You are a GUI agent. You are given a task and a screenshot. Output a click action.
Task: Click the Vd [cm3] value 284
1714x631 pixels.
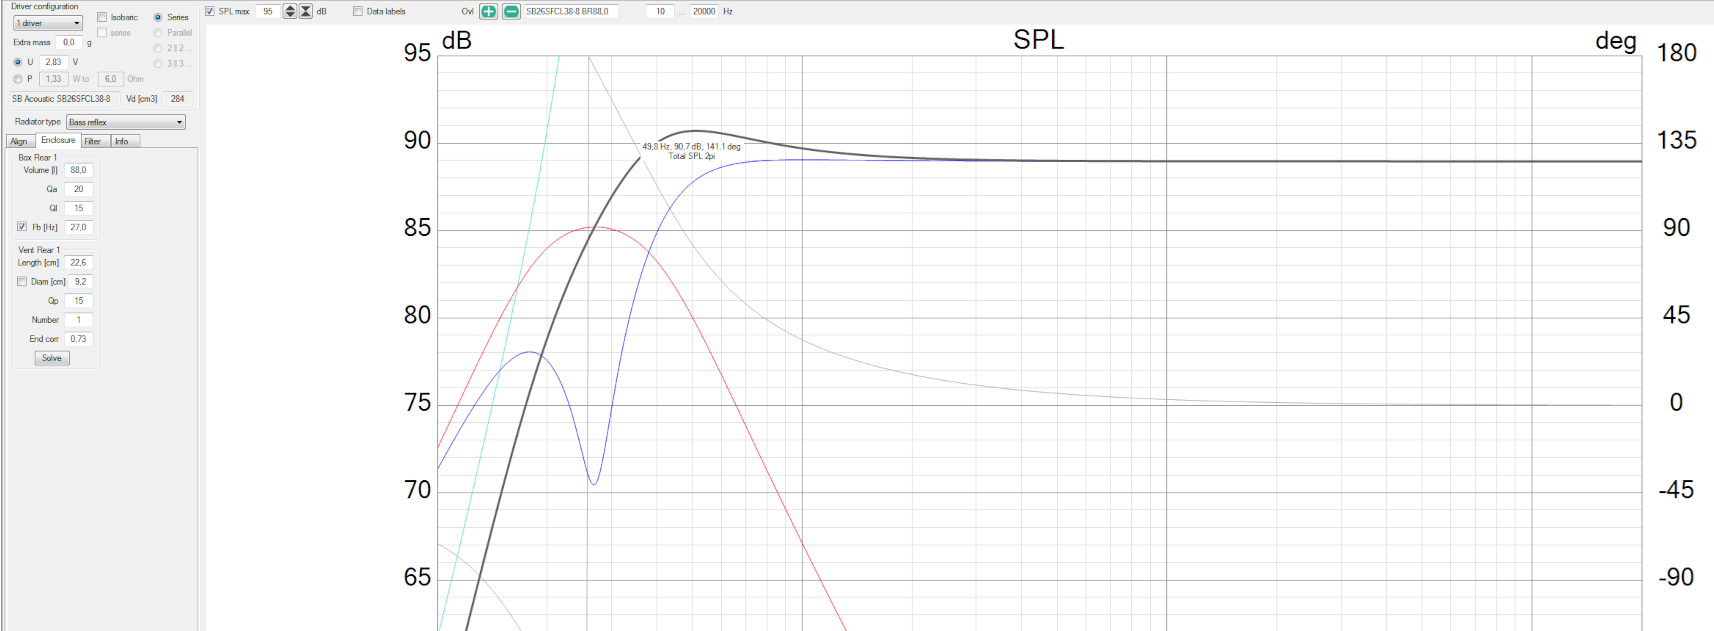[177, 99]
